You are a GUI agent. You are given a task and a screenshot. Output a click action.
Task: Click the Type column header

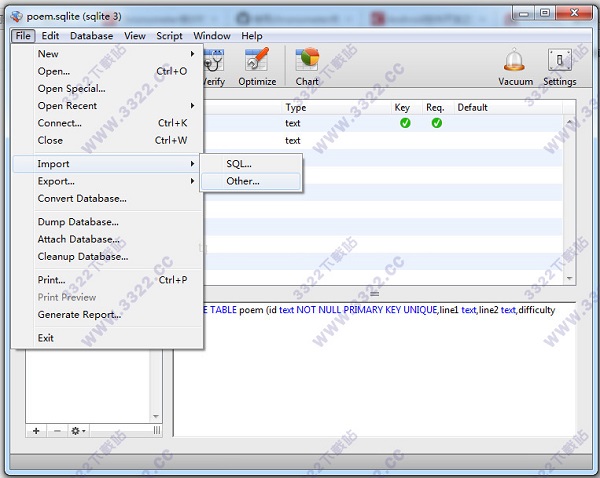tap(296, 107)
